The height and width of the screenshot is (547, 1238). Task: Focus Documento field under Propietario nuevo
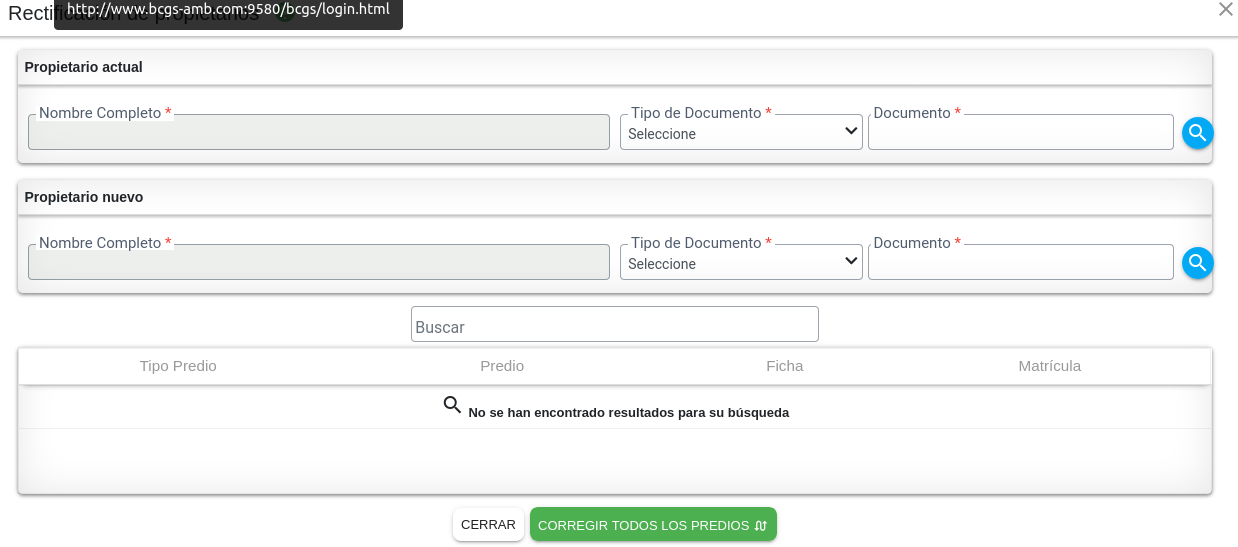pos(1020,263)
